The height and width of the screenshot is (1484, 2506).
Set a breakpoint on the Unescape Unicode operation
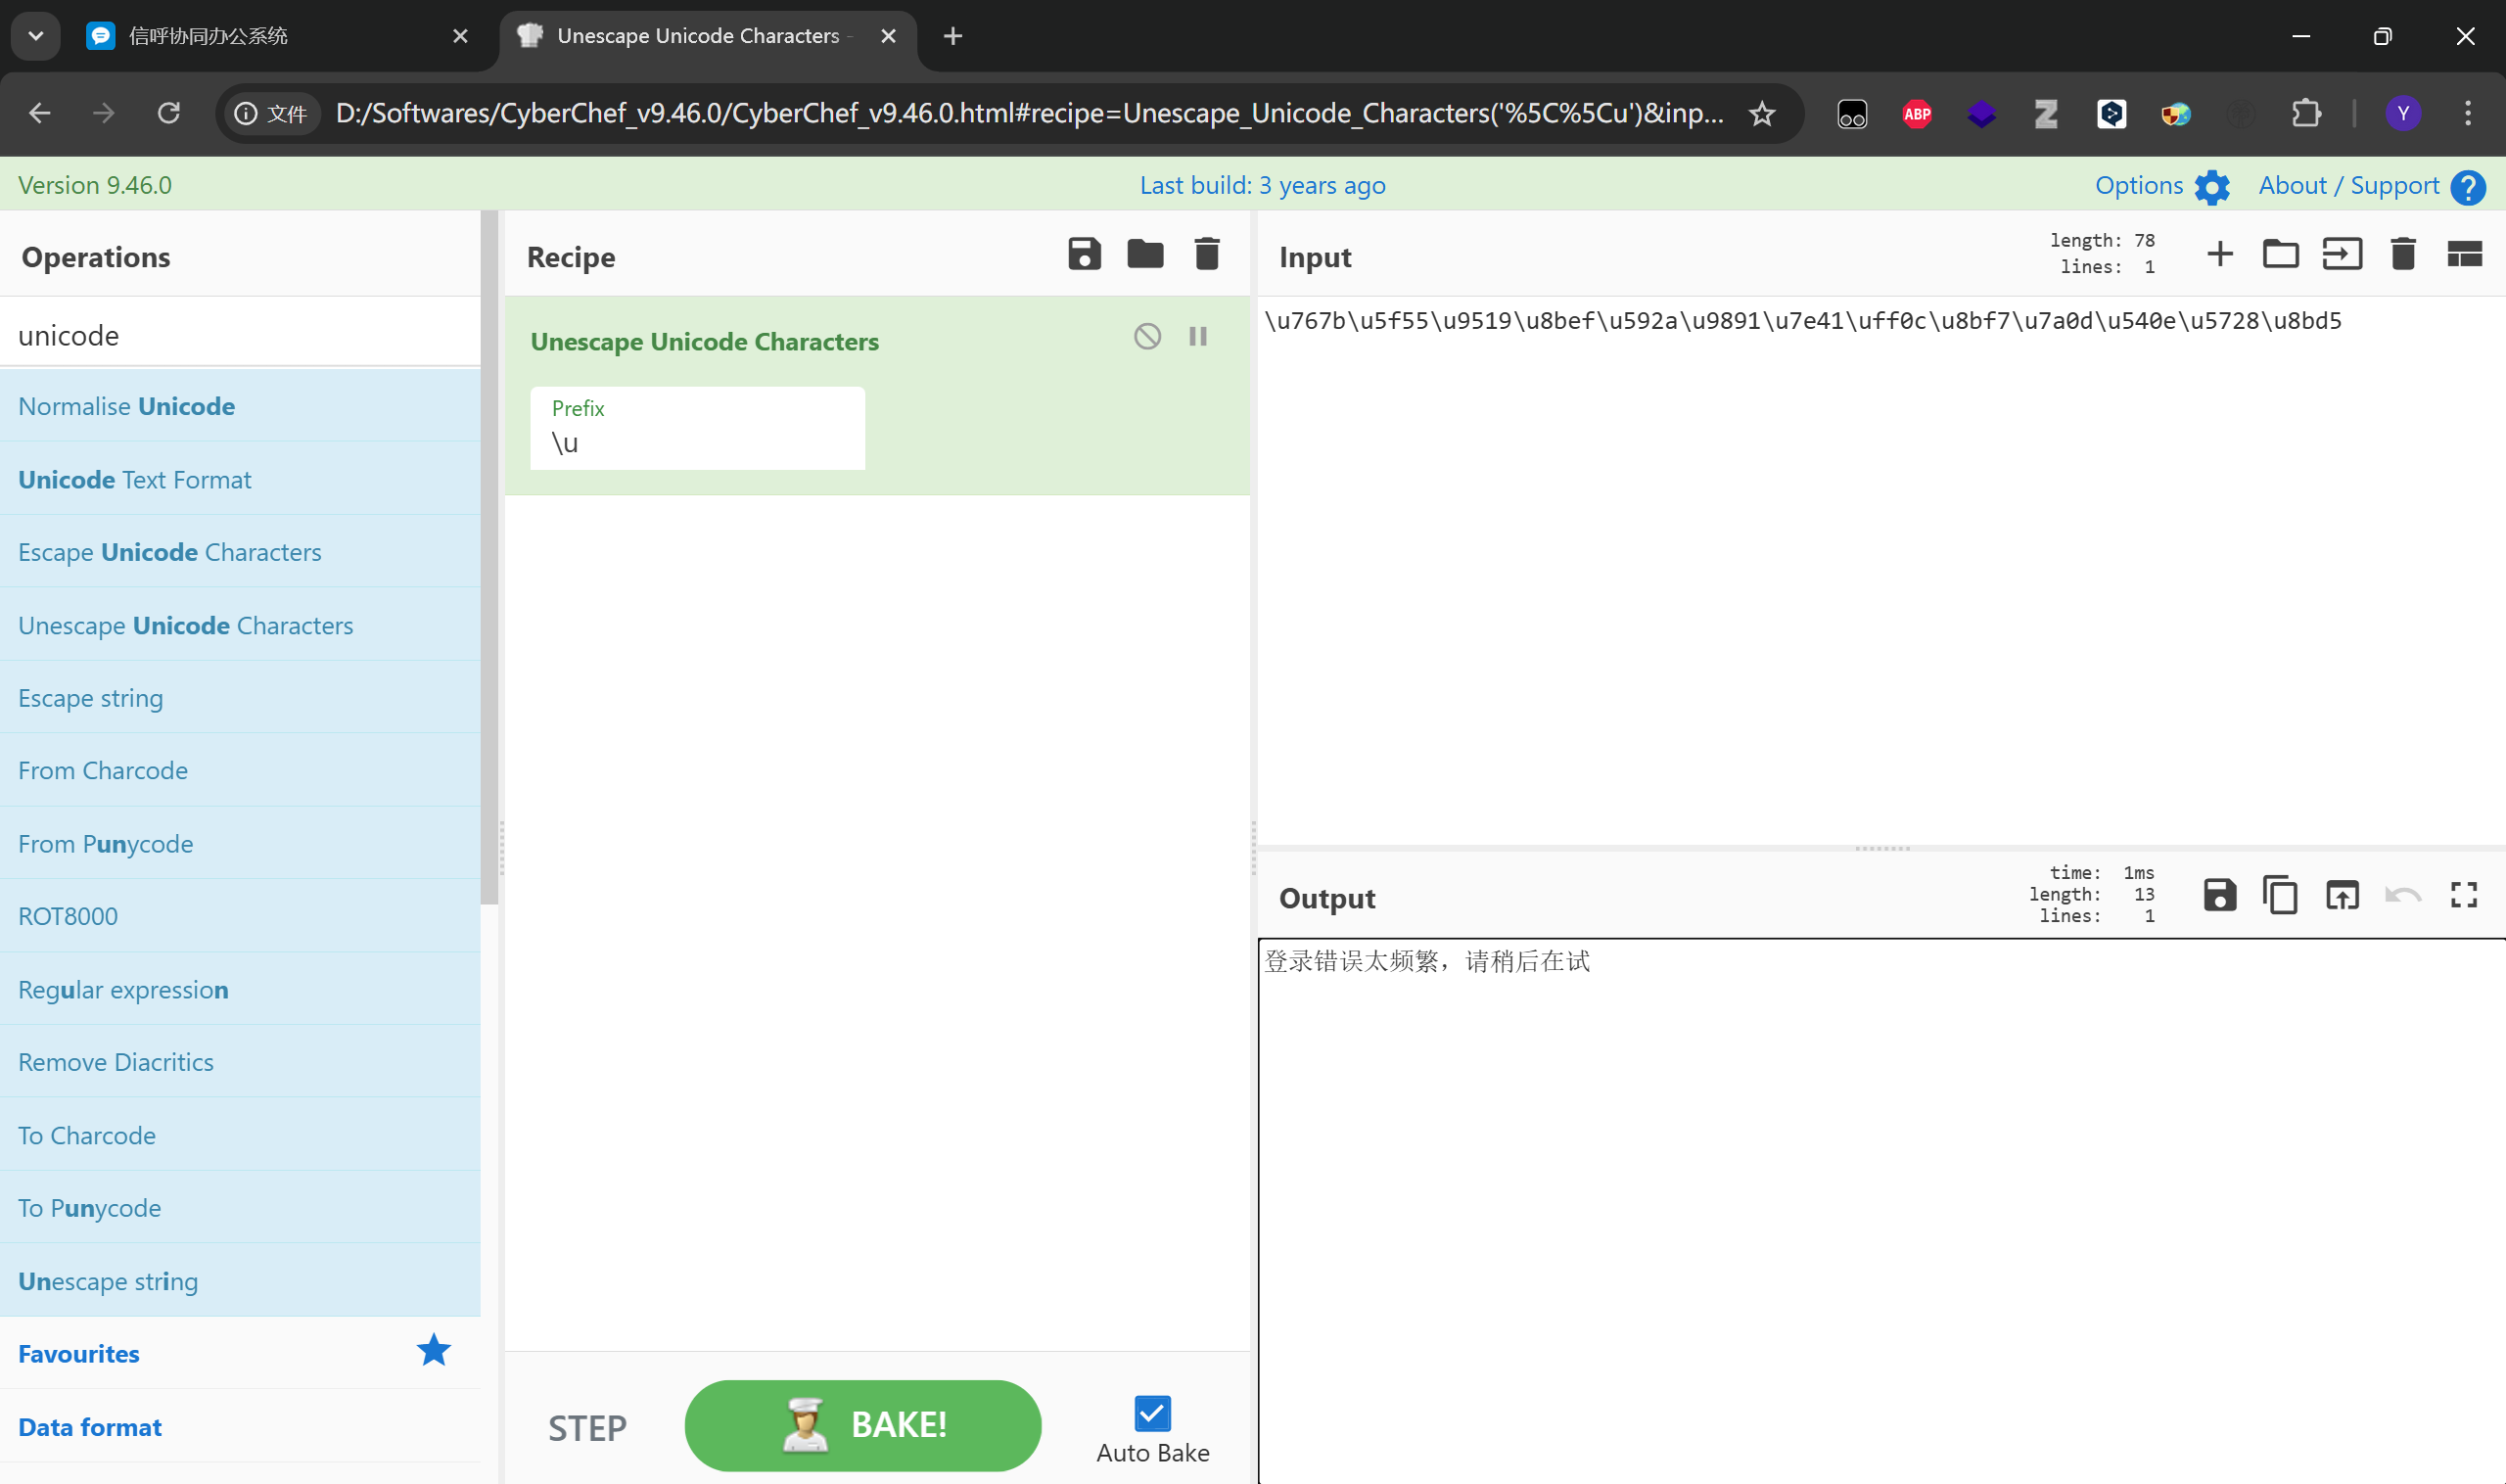[1198, 336]
